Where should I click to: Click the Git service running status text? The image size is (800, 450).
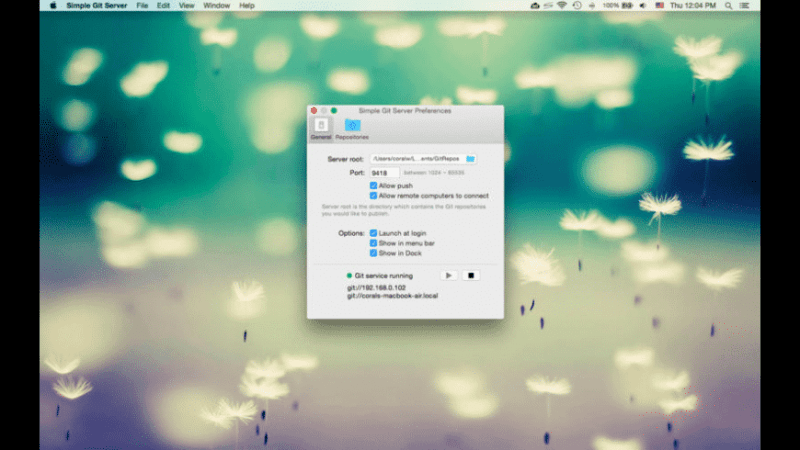(384, 276)
